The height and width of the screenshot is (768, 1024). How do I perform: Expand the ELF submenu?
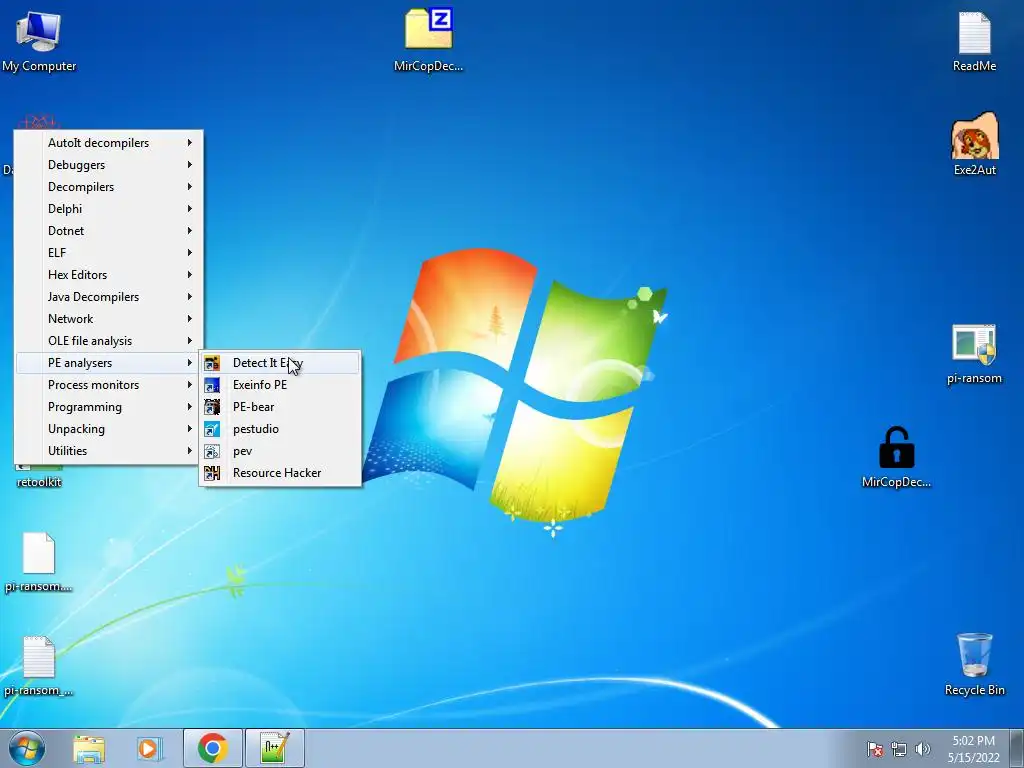108,253
